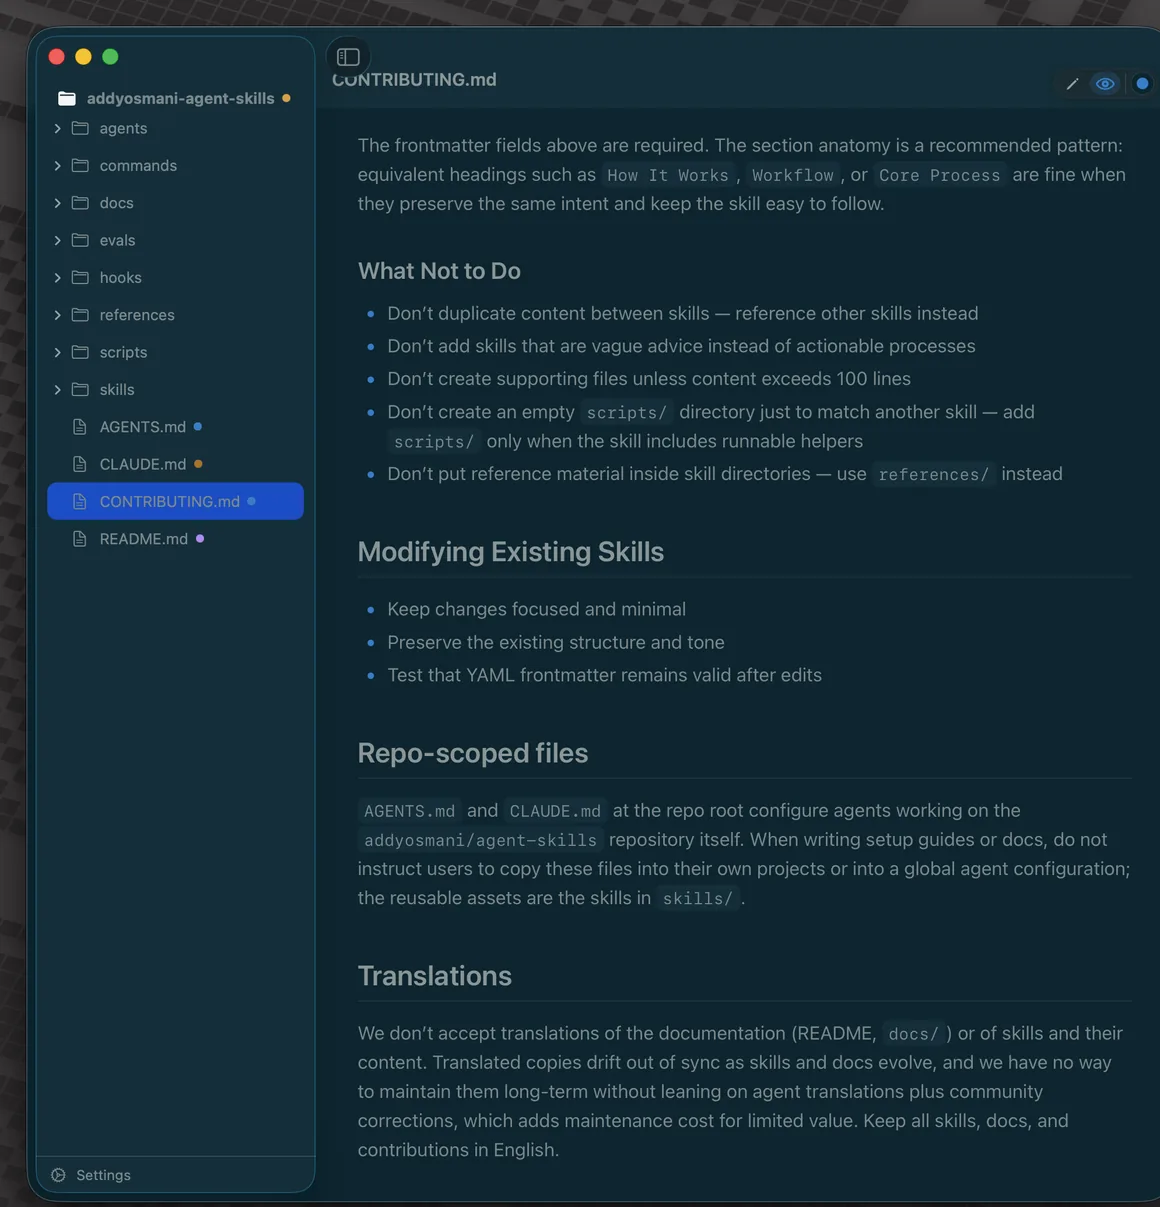
Task: Click the 'references/' inline code
Action: tap(934, 474)
